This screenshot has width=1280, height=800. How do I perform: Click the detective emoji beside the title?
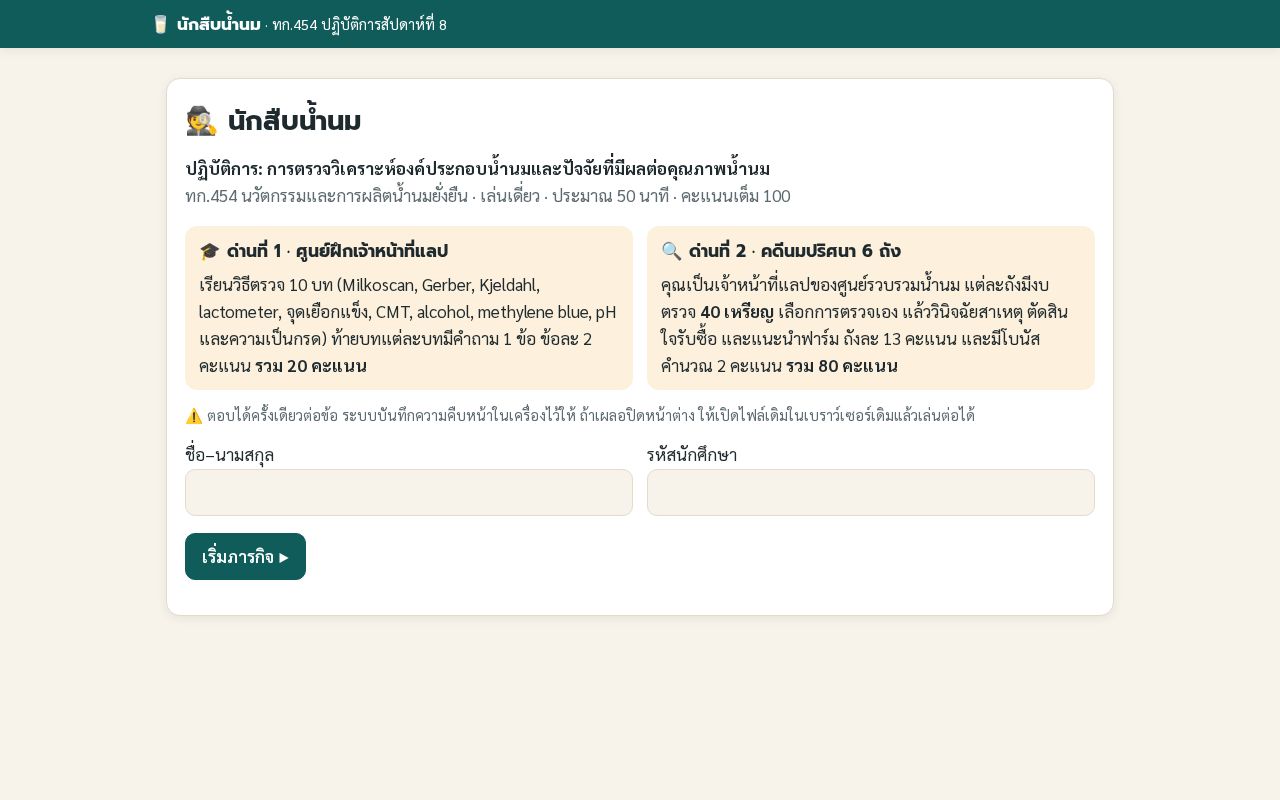(202, 121)
